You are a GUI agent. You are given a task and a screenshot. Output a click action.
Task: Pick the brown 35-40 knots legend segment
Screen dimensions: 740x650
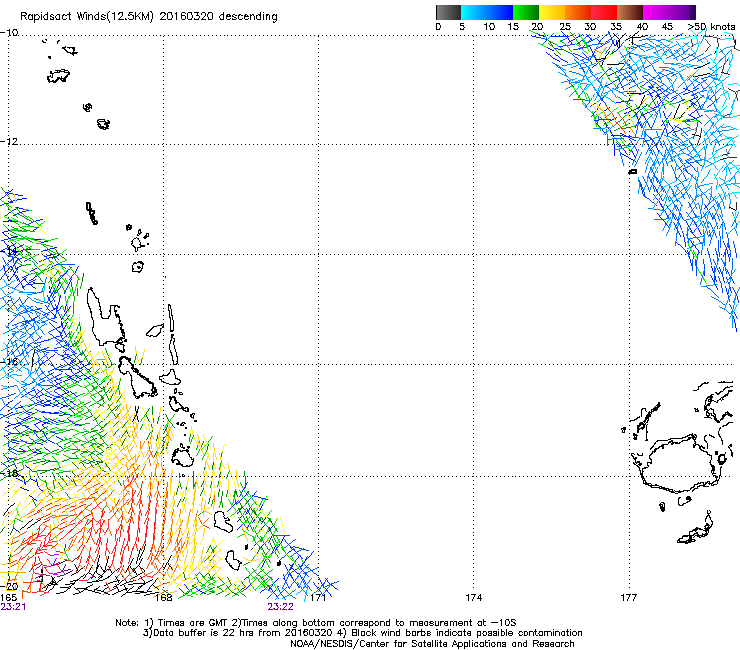click(630, 12)
